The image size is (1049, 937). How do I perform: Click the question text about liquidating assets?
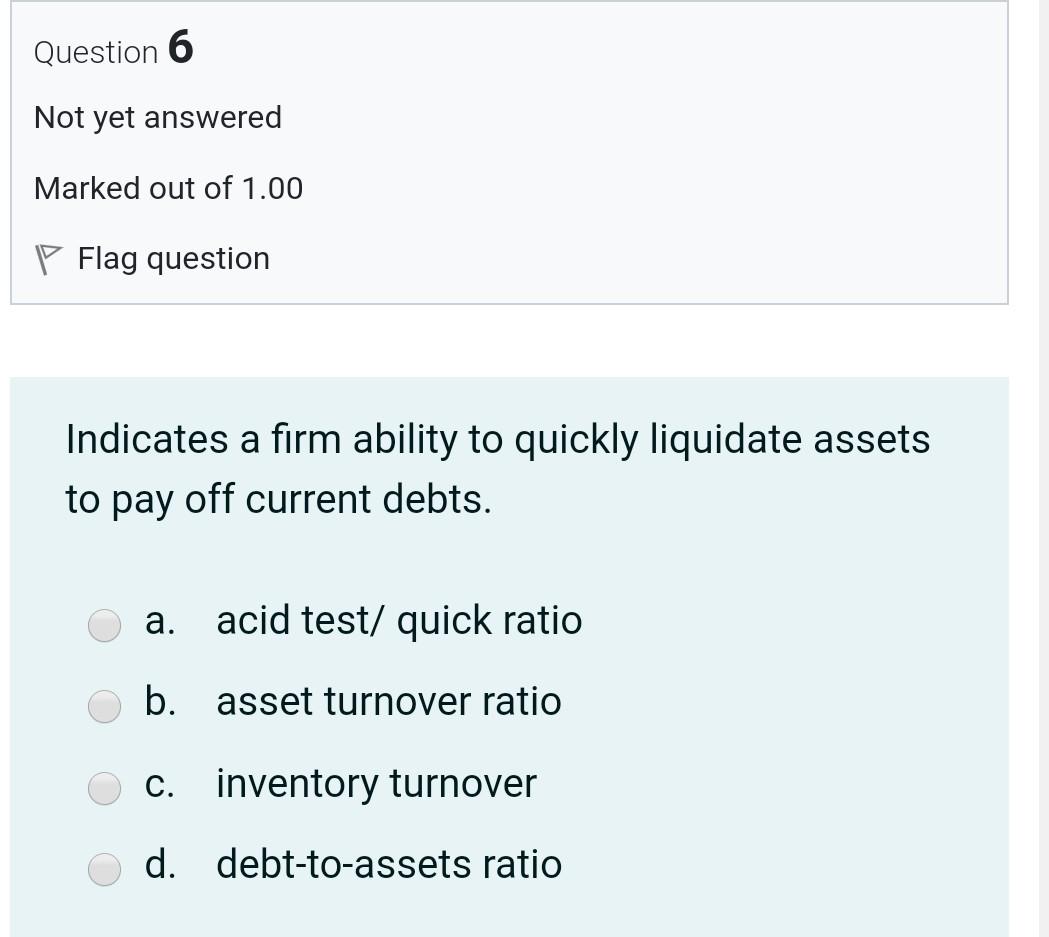(x=497, y=439)
